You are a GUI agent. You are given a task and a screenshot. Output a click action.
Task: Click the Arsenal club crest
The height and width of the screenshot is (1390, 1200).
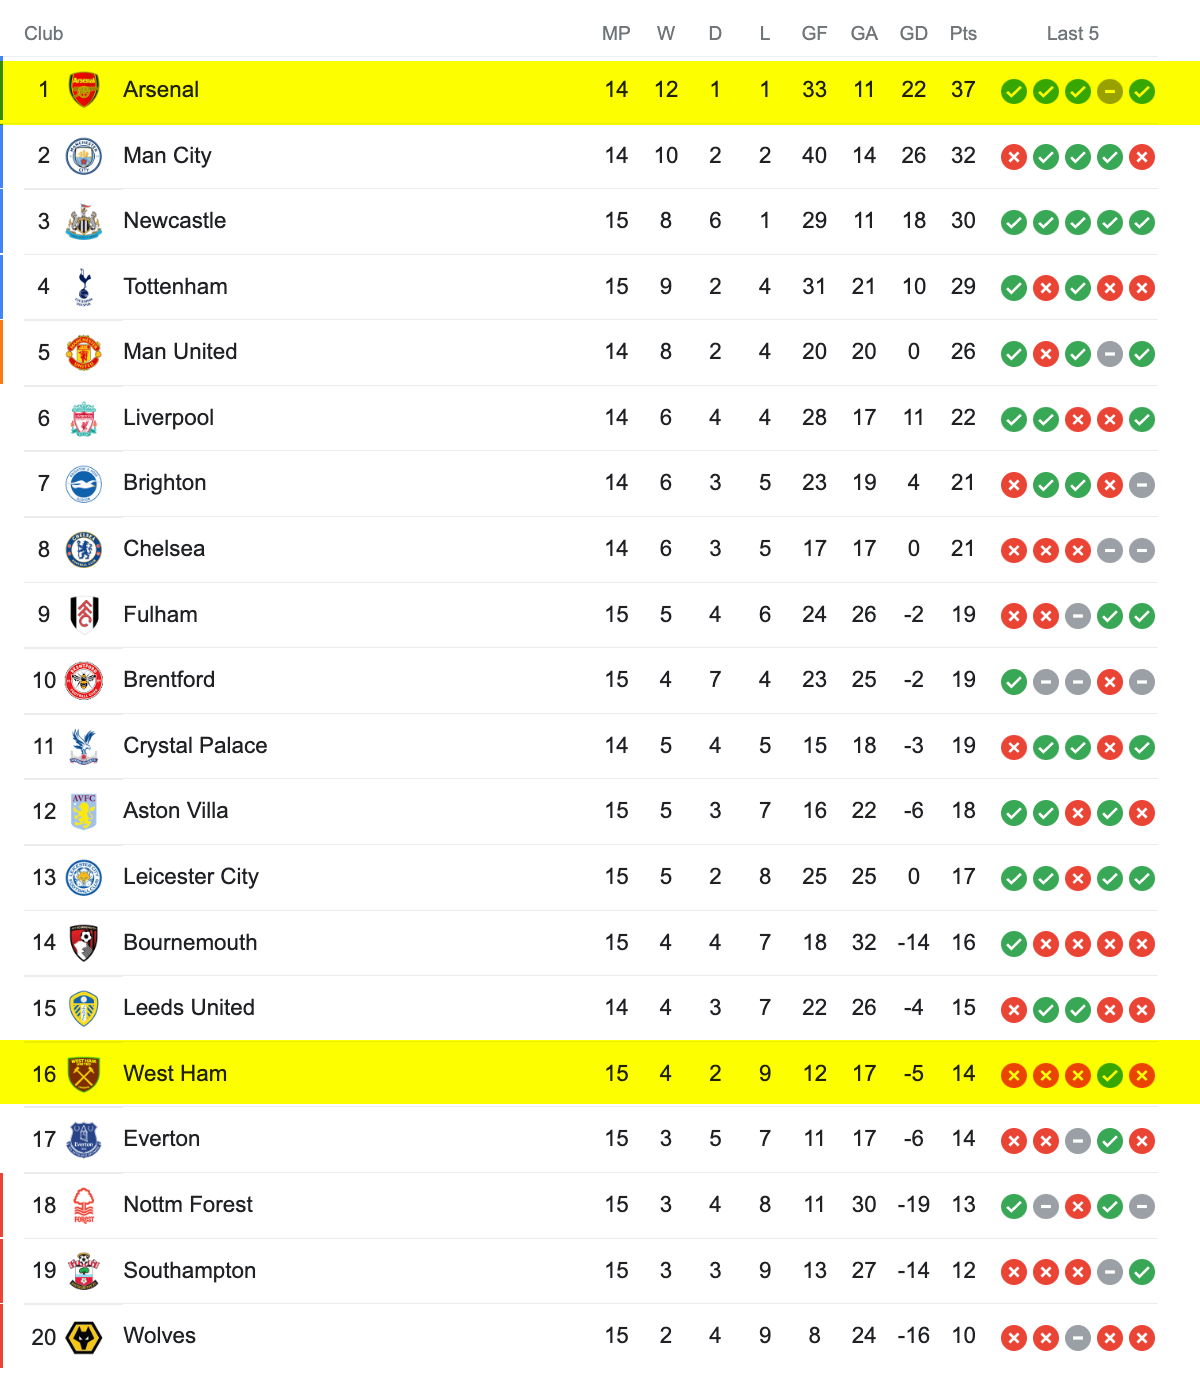[x=84, y=90]
